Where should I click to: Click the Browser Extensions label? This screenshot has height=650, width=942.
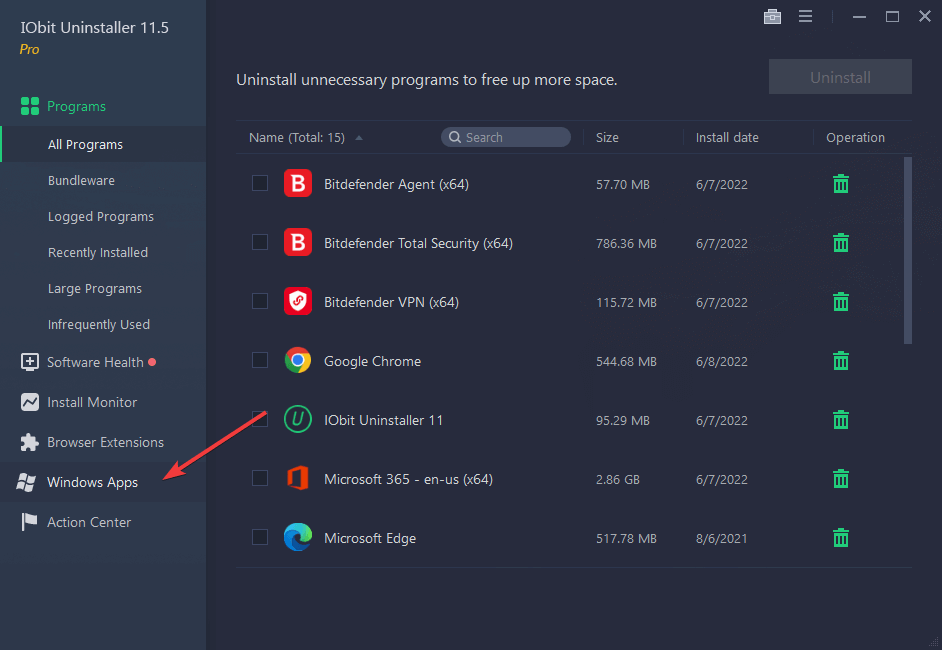pos(105,442)
